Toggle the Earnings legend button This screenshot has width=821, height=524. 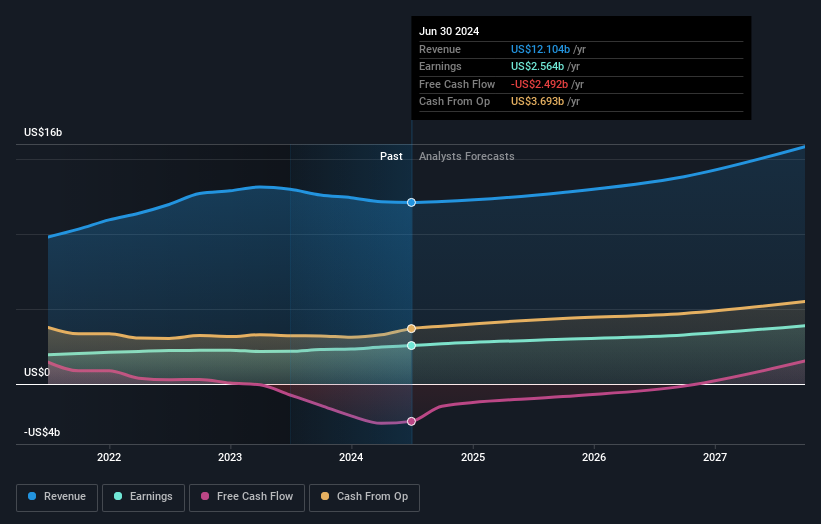tap(143, 497)
